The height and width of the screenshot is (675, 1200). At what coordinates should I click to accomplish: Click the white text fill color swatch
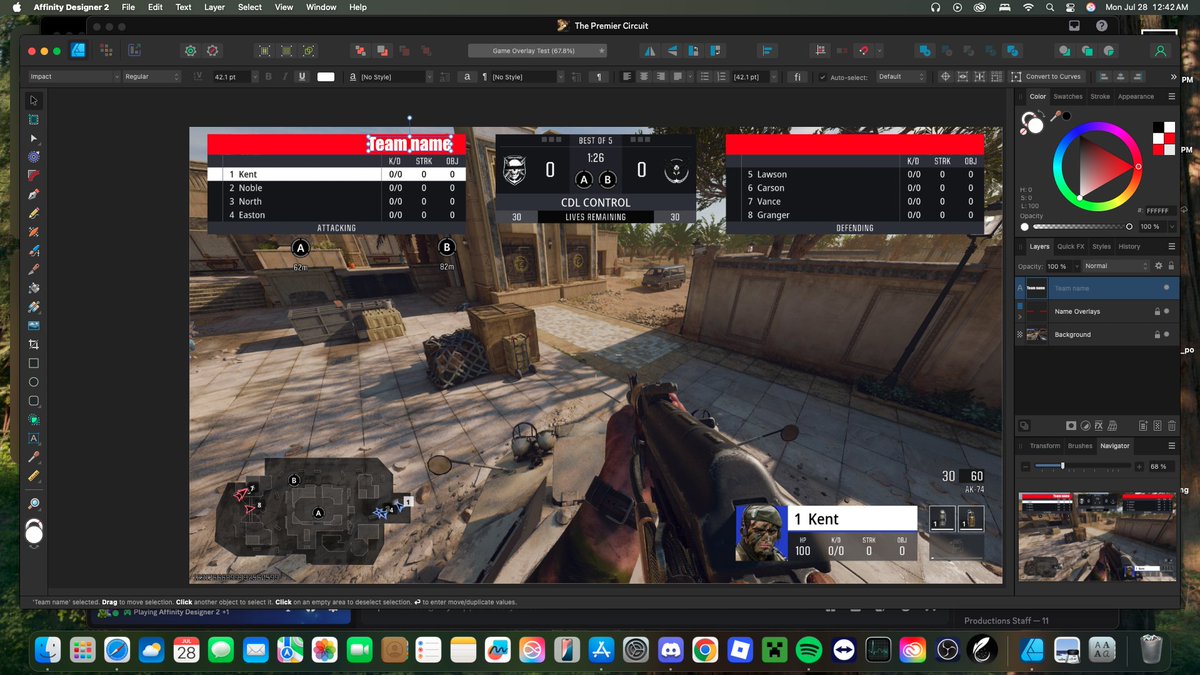point(326,76)
